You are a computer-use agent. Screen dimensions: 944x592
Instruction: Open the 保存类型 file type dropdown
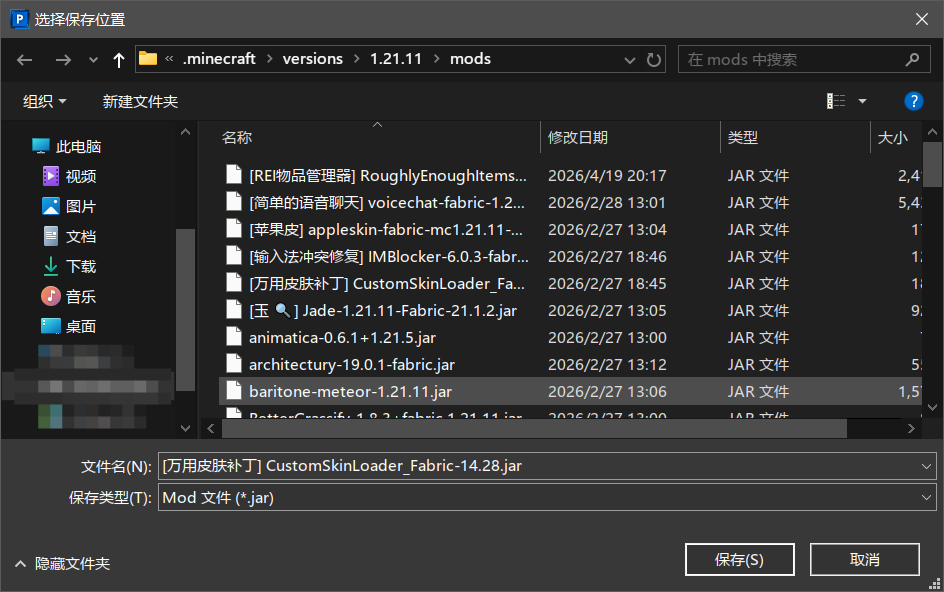(x=547, y=497)
